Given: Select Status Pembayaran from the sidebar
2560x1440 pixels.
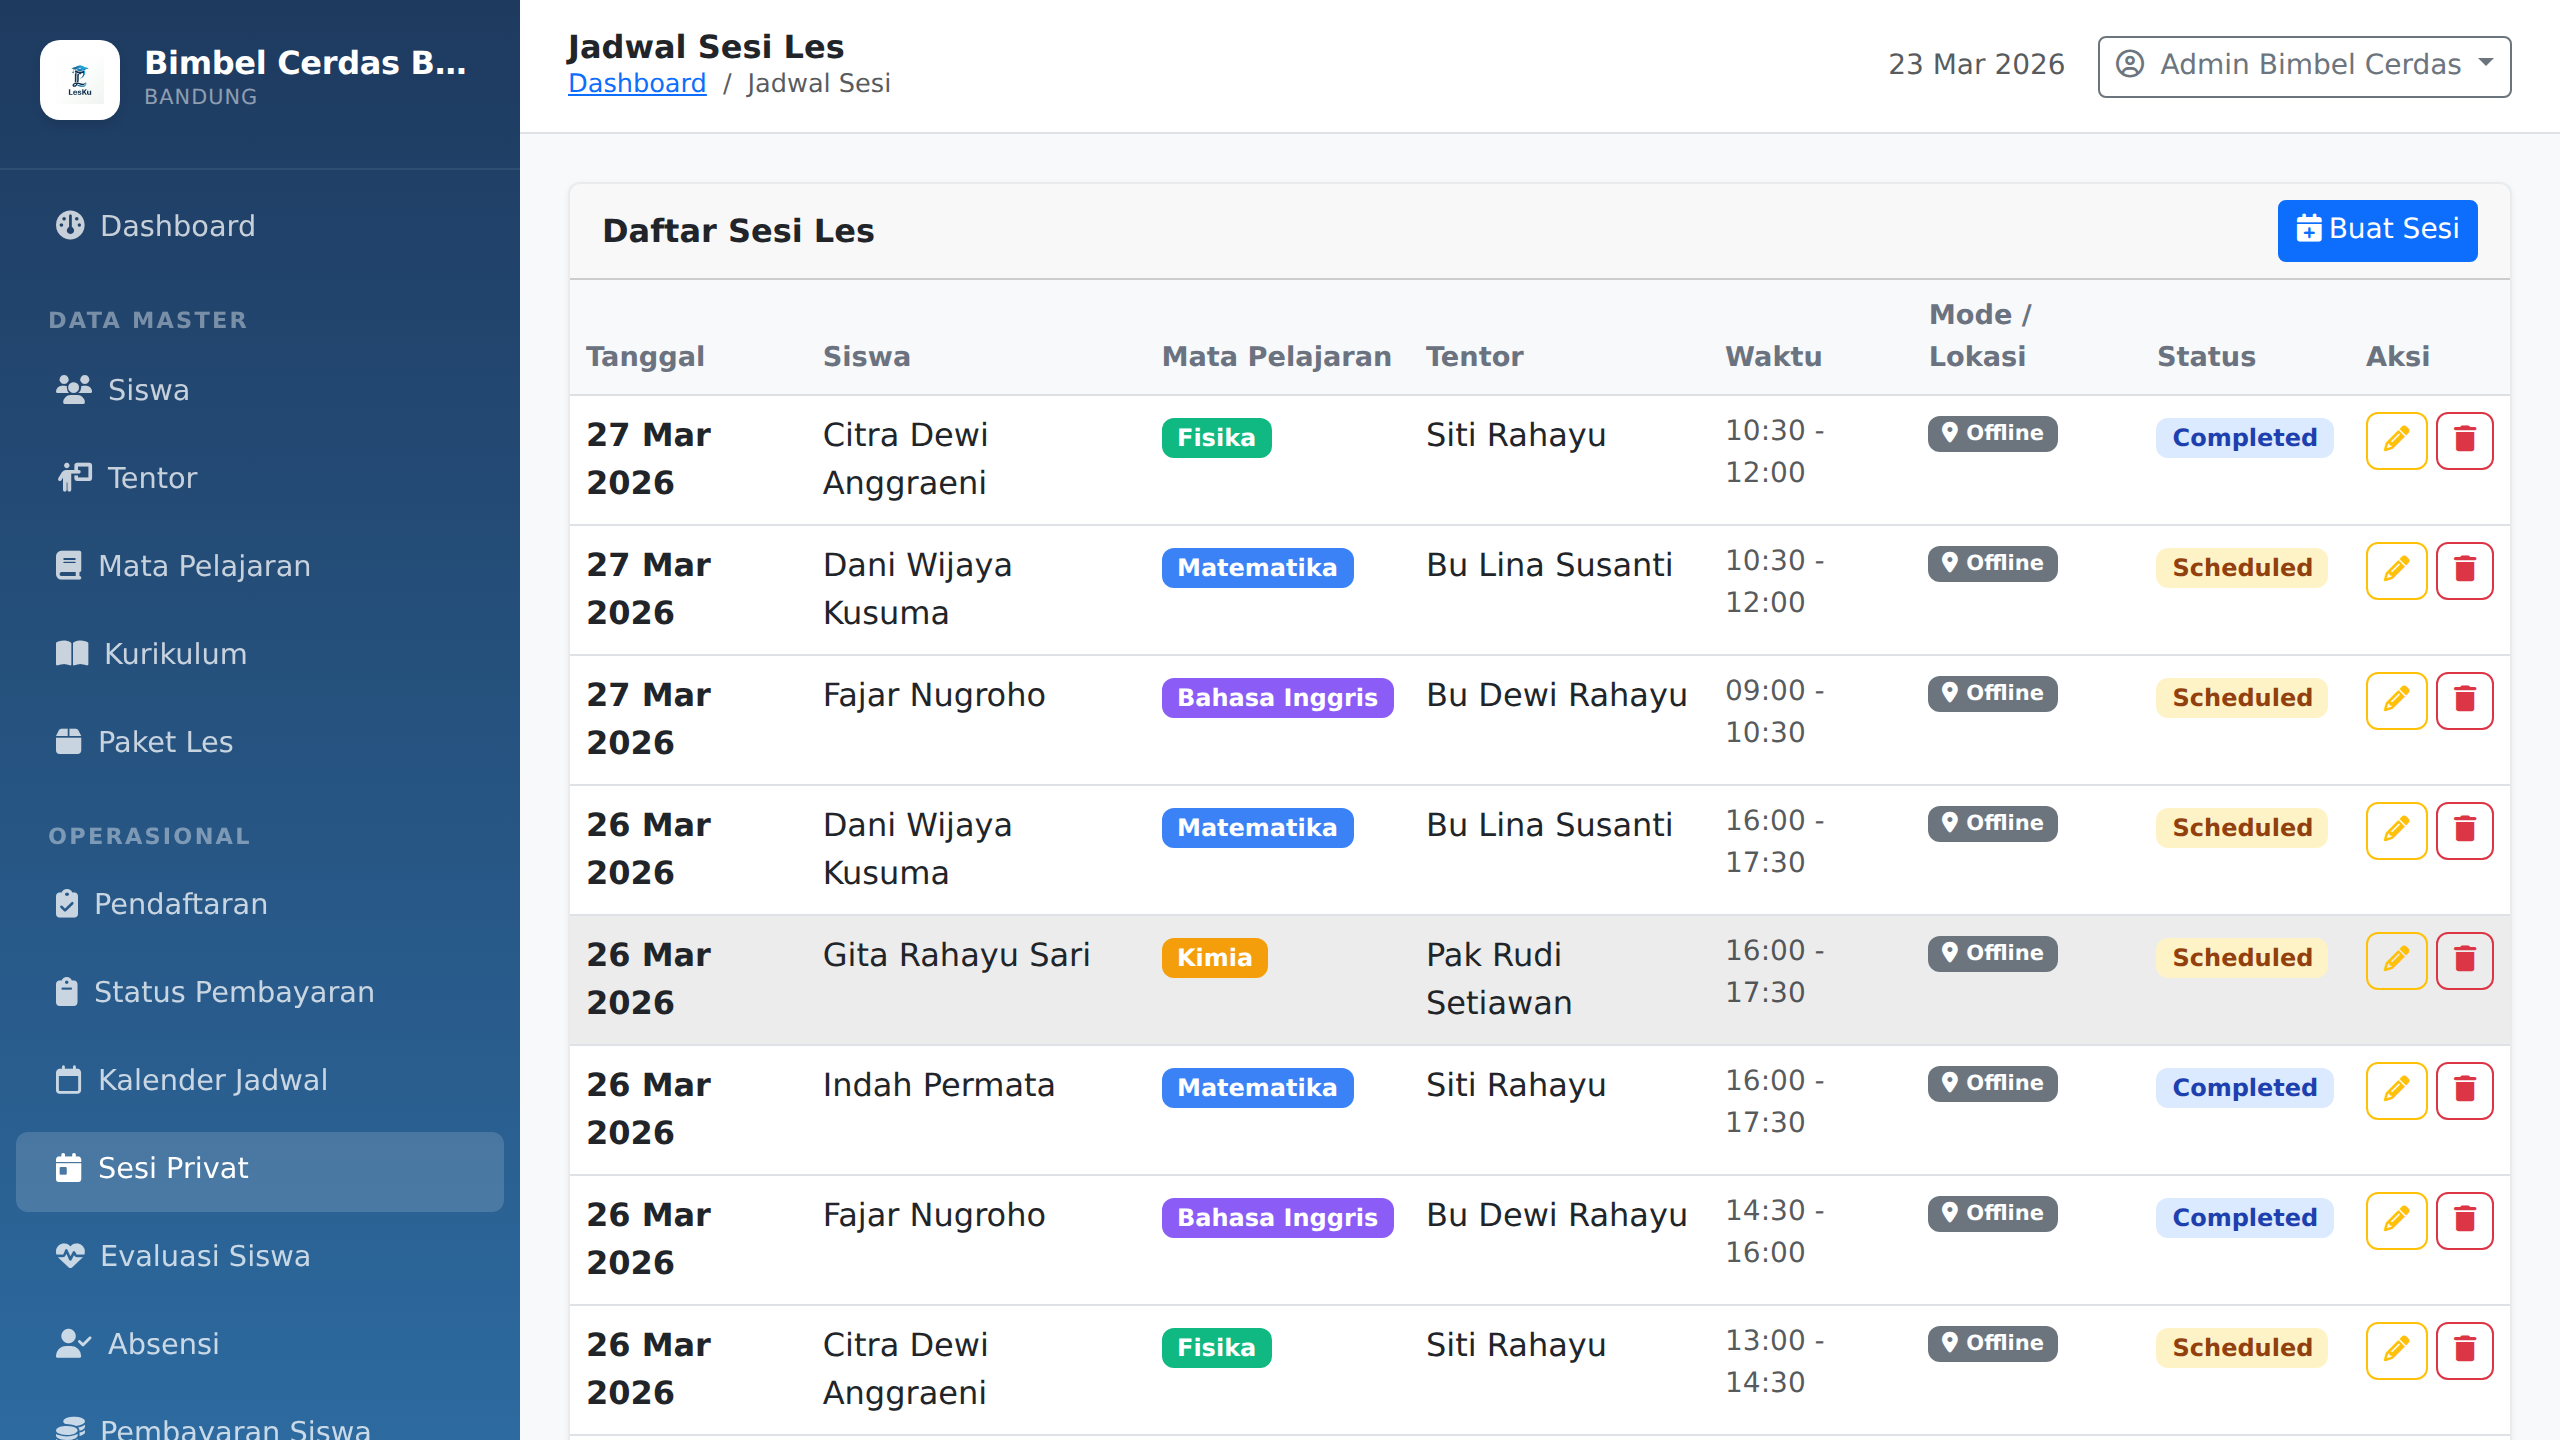Looking at the screenshot, I should click(x=236, y=991).
